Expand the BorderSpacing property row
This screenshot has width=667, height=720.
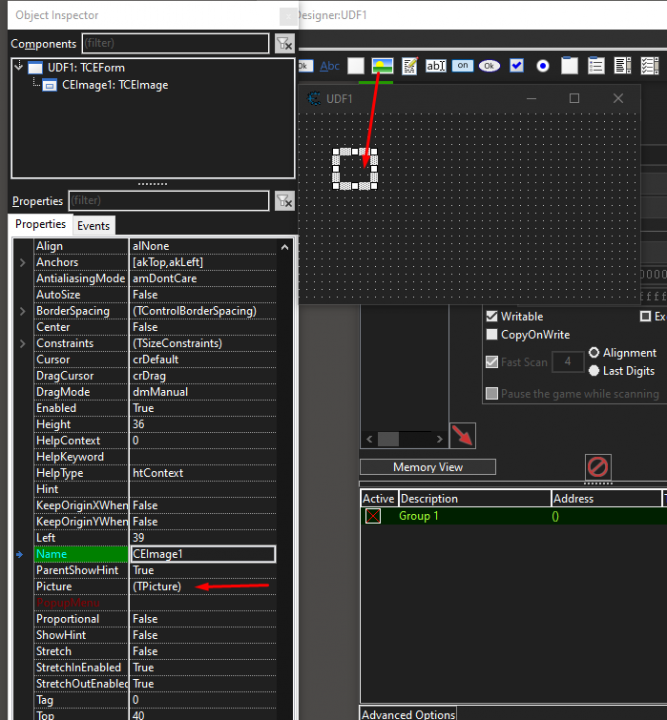click(22, 311)
